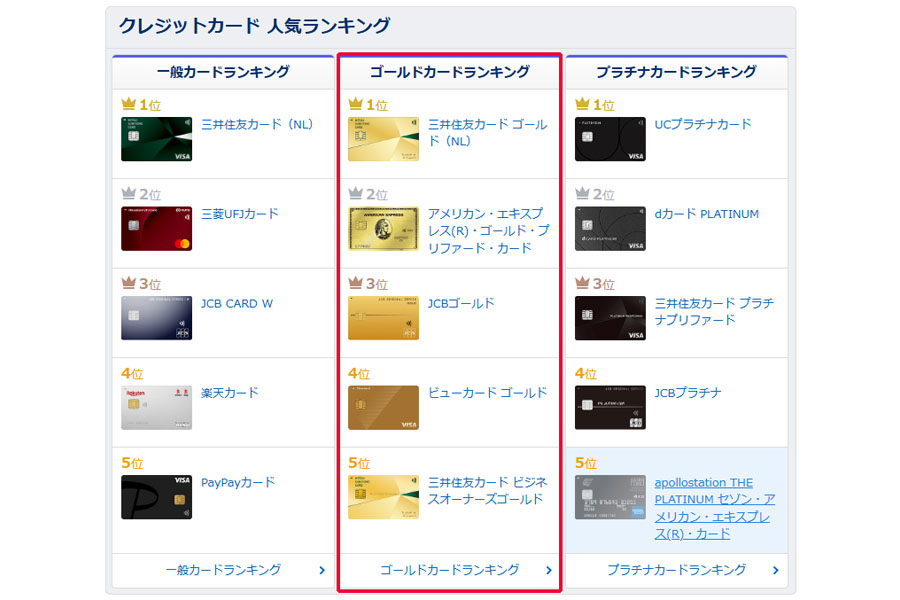Screen dimensions: 900x600
Task: Click the black PayPayカード card image
Action: 156,497
